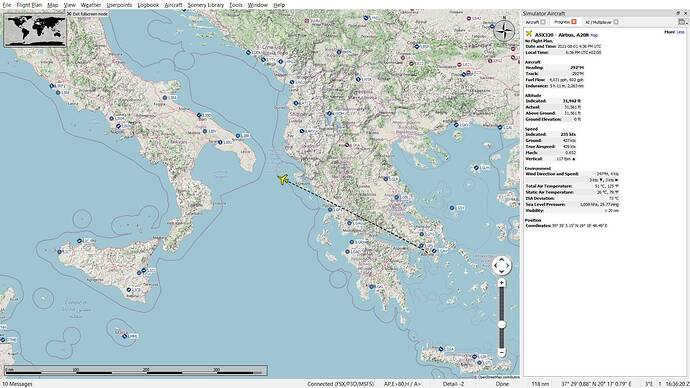Open the Flight Plan menu
Viewport: 690px width, 388px height.
pyautogui.click(x=29, y=5)
